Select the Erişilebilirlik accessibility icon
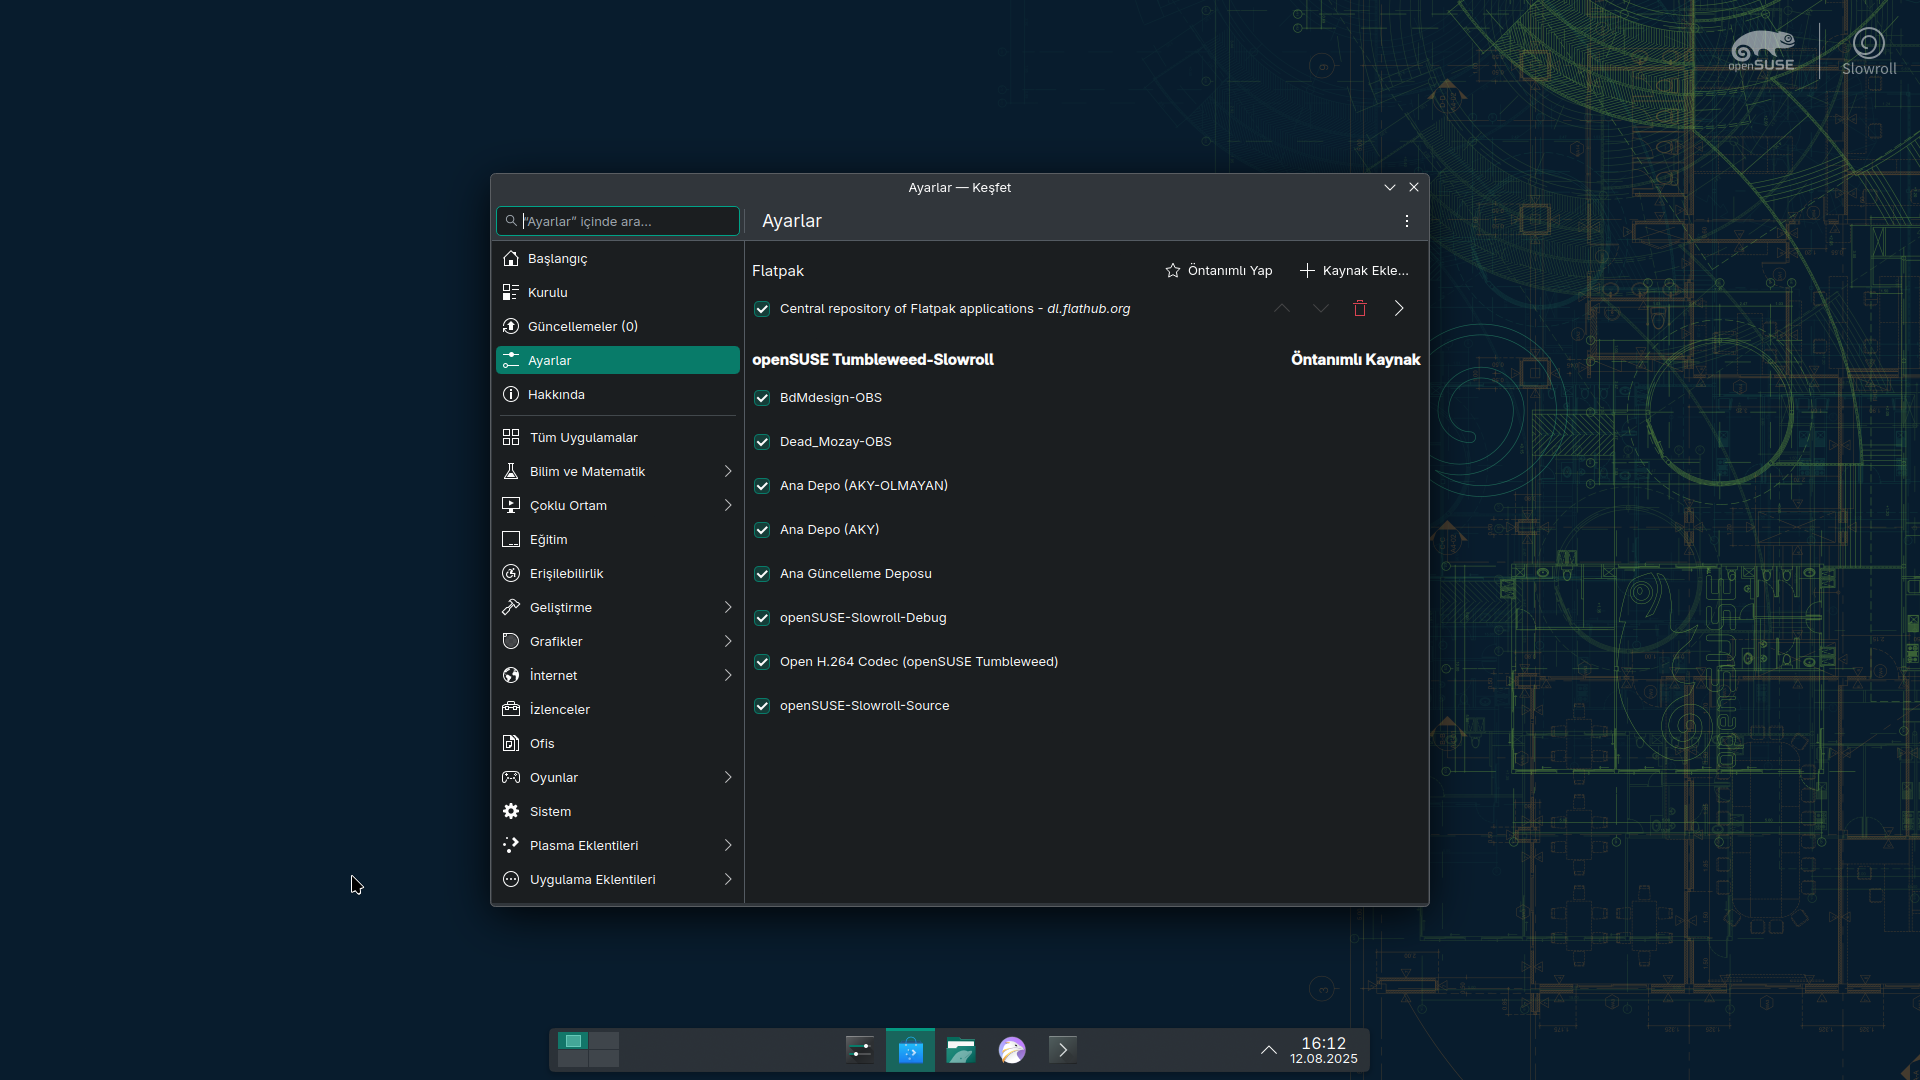The width and height of the screenshot is (1920, 1080). [x=511, y=573]
